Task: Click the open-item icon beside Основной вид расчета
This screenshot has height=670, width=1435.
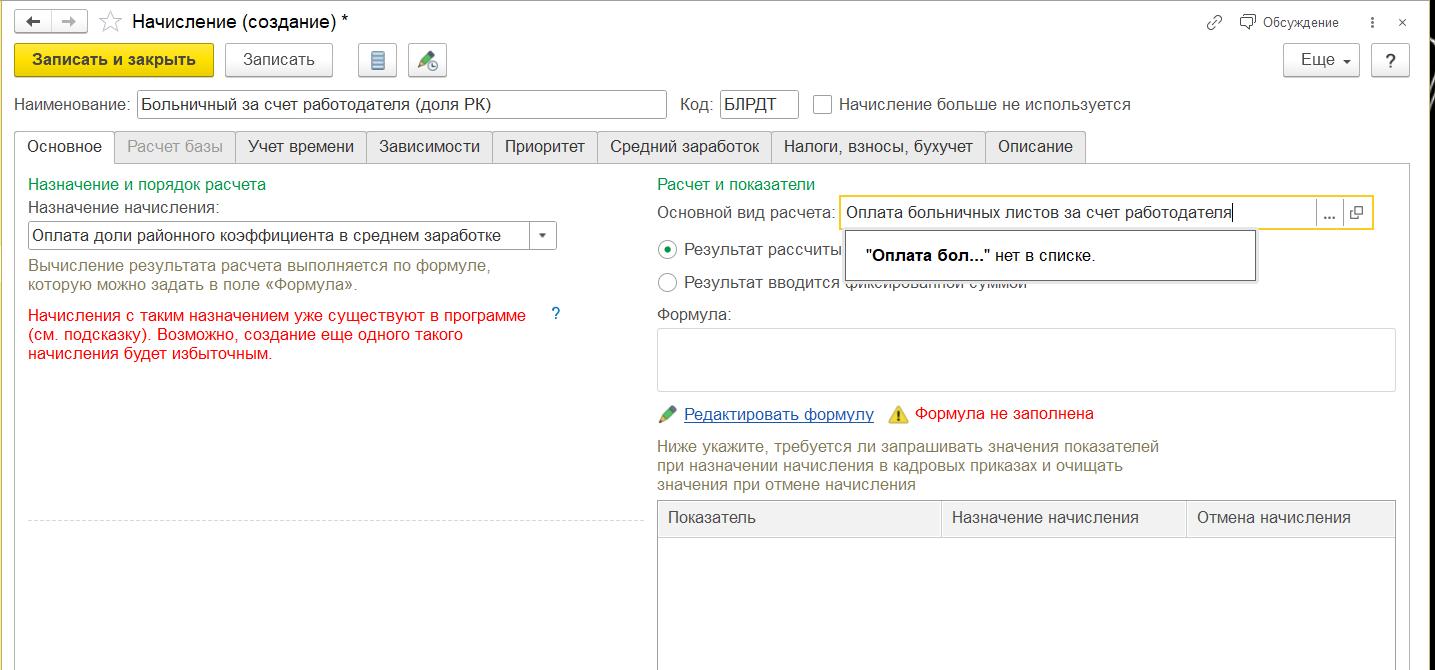Action: point(1357,213)
